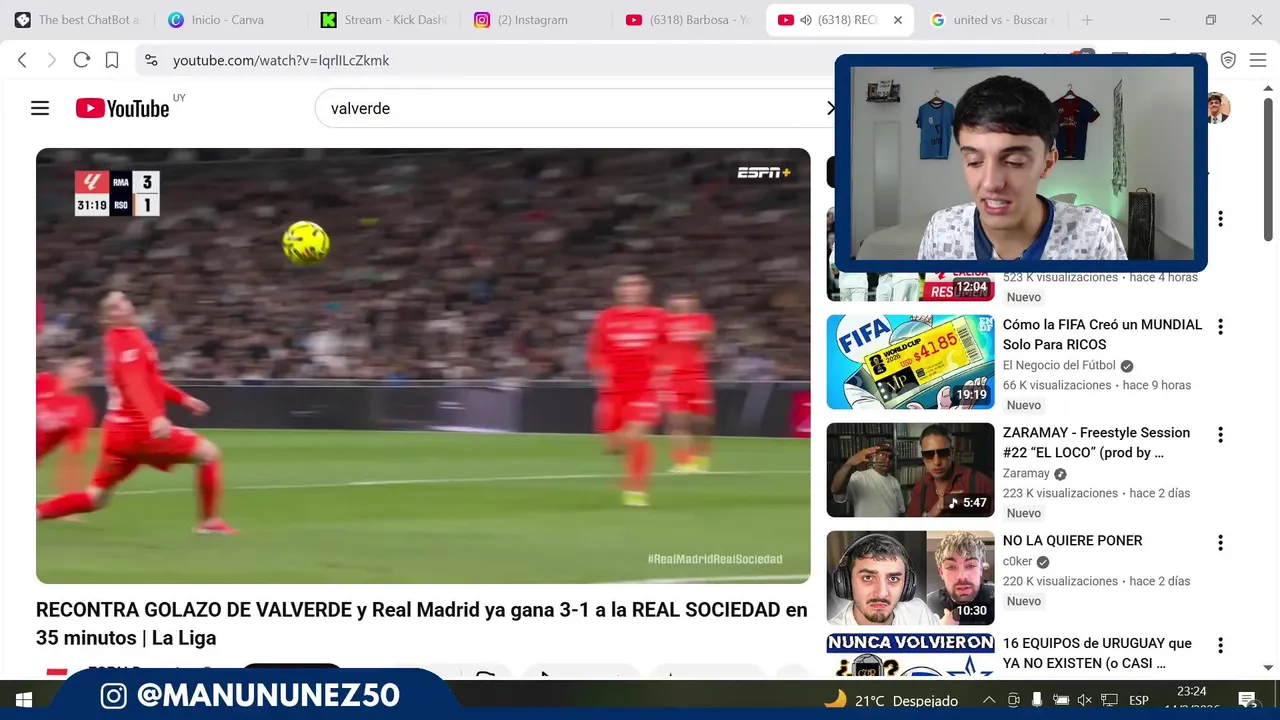Switch to The best ChatBot tab
This screenshot has height=720, width=1280.
pos(78,20)
